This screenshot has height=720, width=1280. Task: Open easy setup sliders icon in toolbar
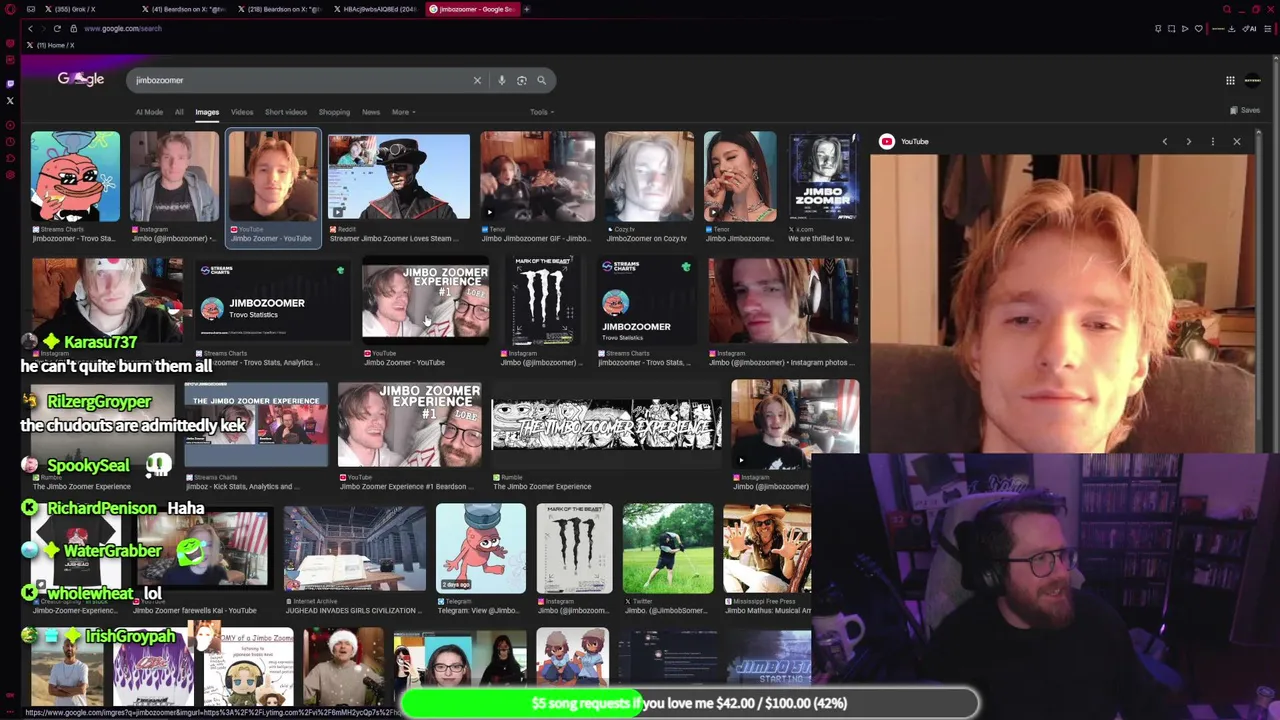(x=1267, y=28)
